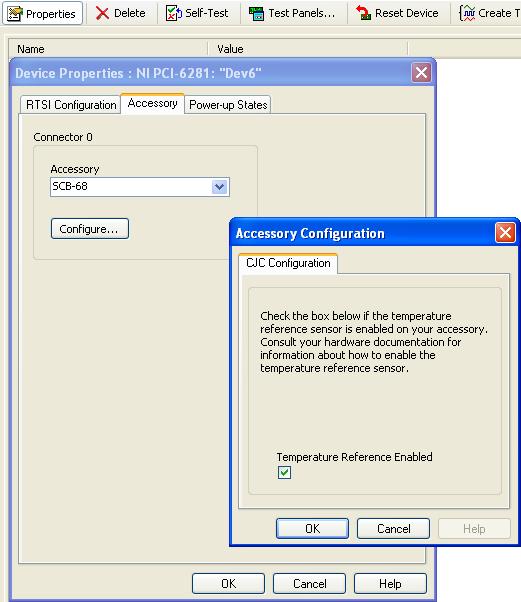The width and height of the screenshot is (521, 602).
Task: Run Self-Test from the toolbar icon
Action: pyautogui.click(x=174, y=13)
